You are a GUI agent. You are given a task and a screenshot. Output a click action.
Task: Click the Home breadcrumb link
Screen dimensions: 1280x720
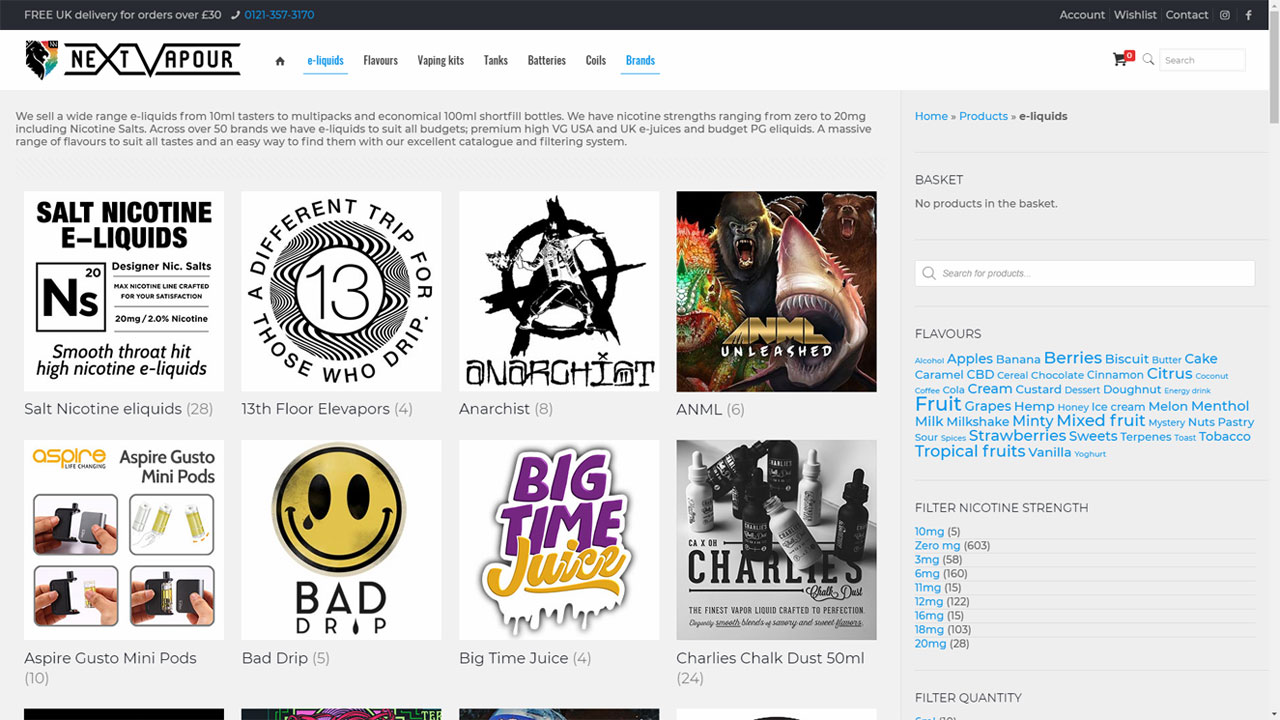(x=931, y=116)
